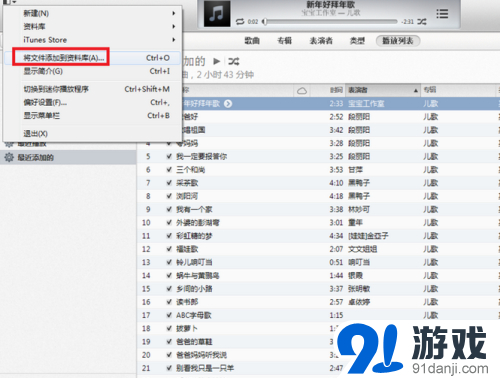The image size is (500, 378).
Task: Click the now playing title 新年好拜年歌
Action: [331, 5]
